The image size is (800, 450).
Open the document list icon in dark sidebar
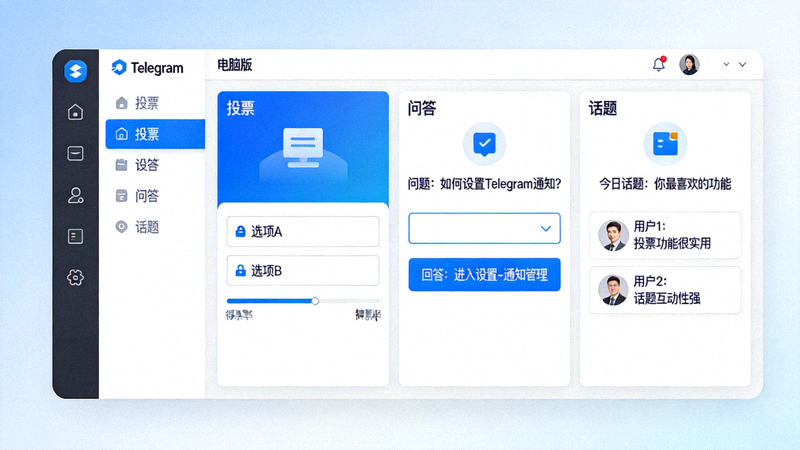pos(76,236)
